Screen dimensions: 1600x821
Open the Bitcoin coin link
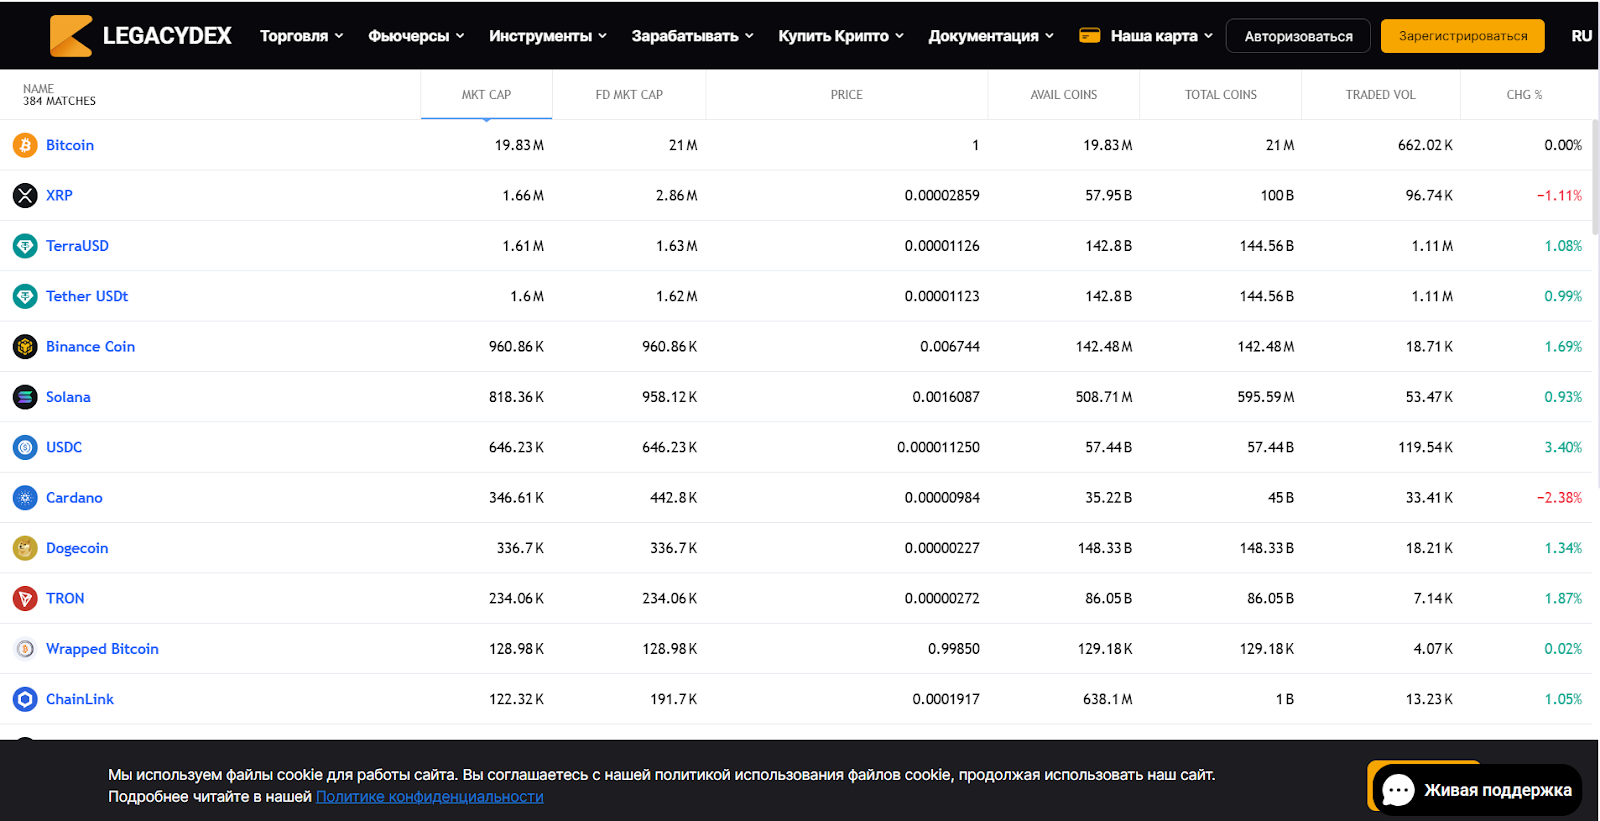tap(70, 145)
